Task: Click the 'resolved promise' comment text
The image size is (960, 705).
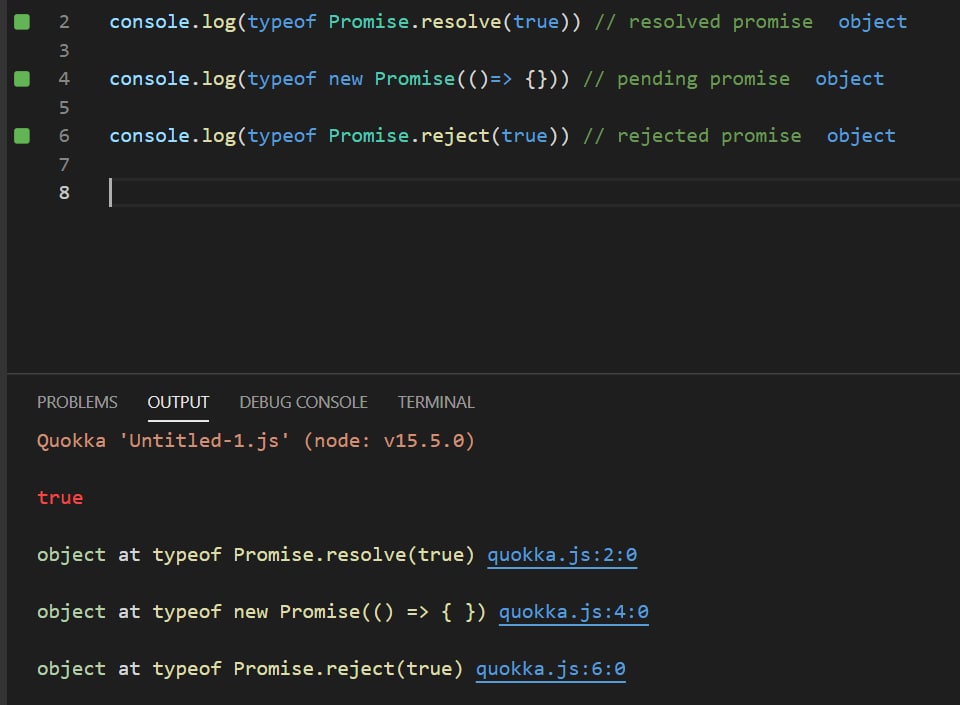Action: [x=721, y=22]
